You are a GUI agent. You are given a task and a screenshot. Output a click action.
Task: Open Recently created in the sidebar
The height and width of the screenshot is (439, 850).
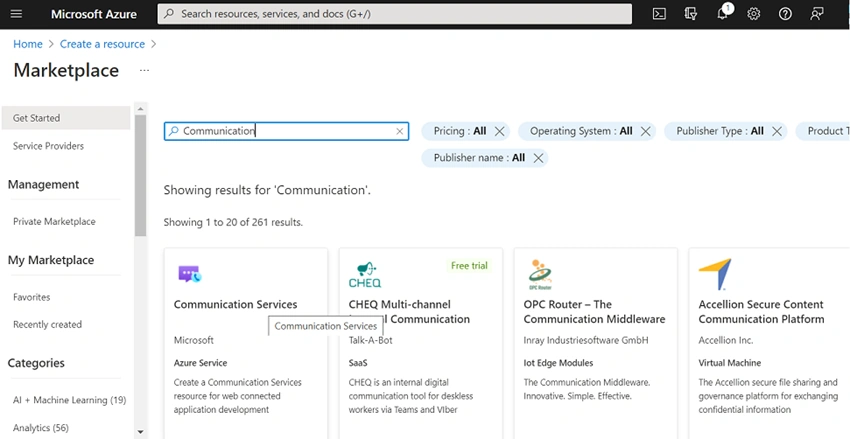47,324
